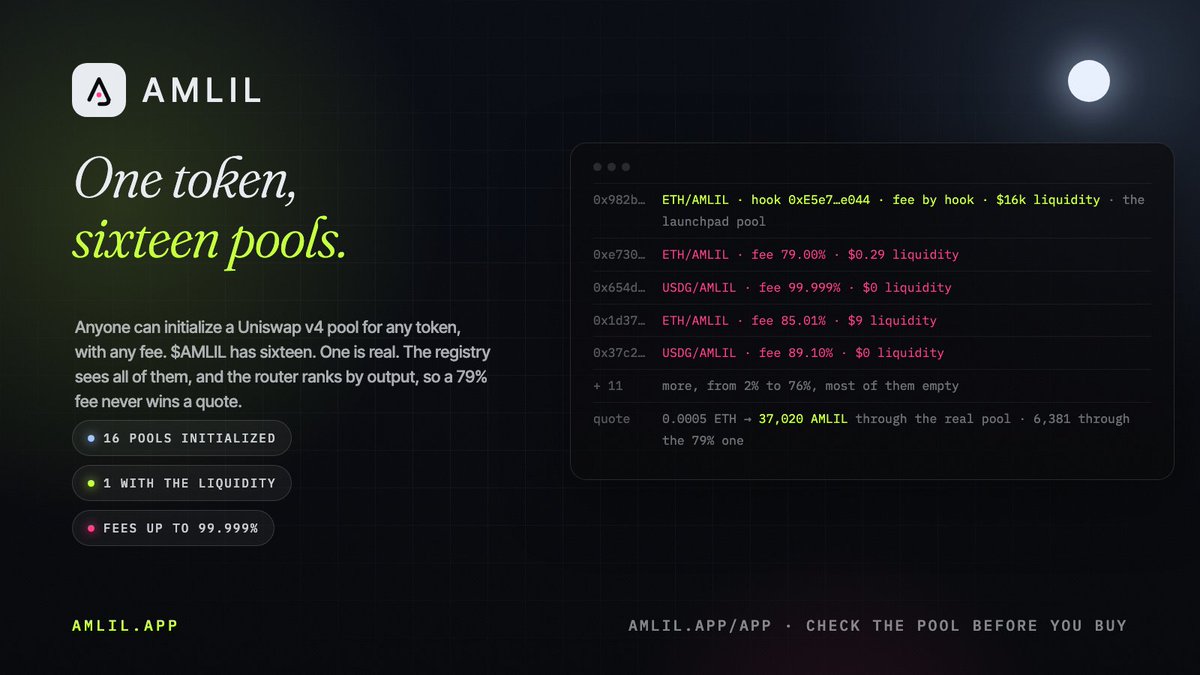
Task: Click the AMLIL brand name text
Action: (x=202, y=91)
